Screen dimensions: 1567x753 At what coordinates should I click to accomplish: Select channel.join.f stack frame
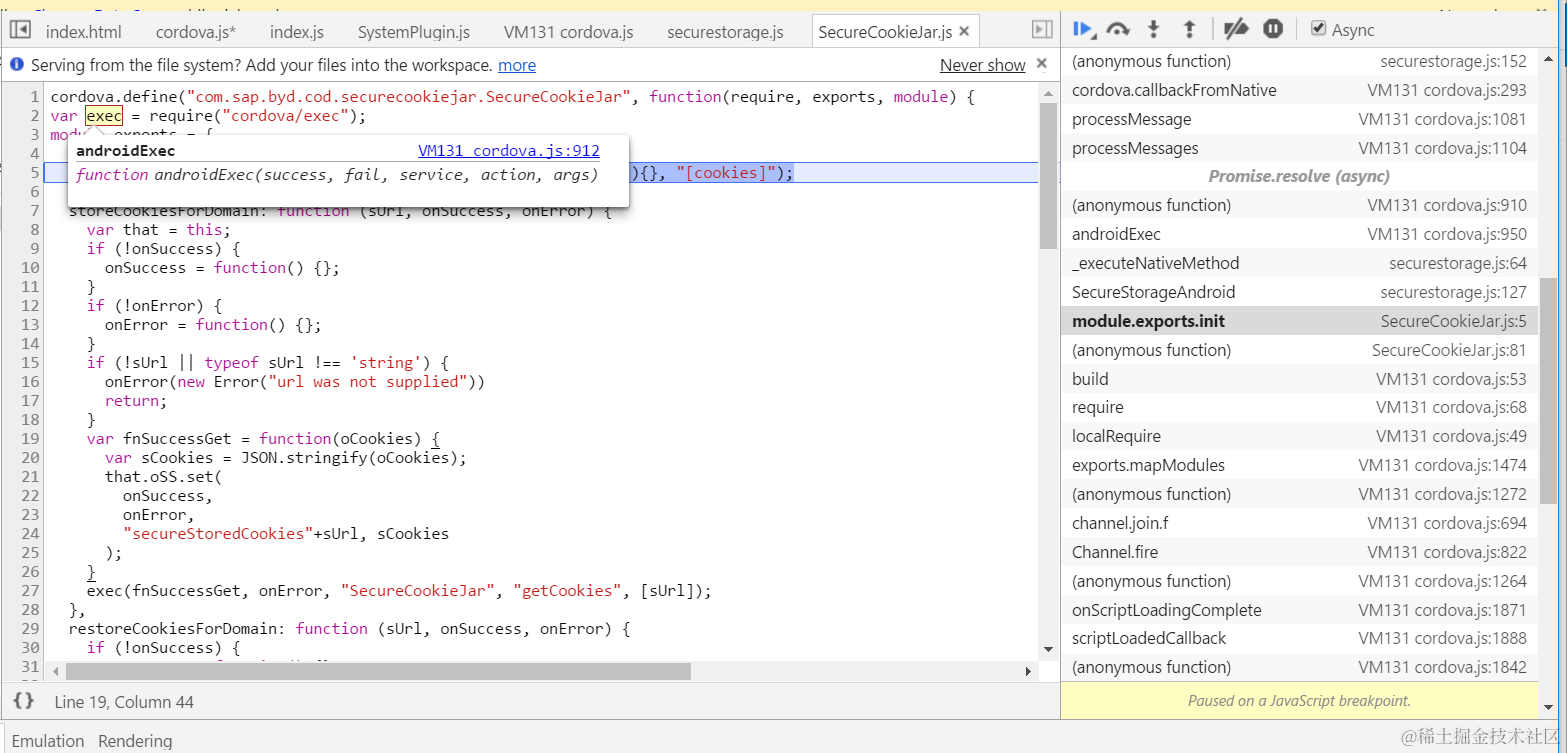(x=1299, y=523)
